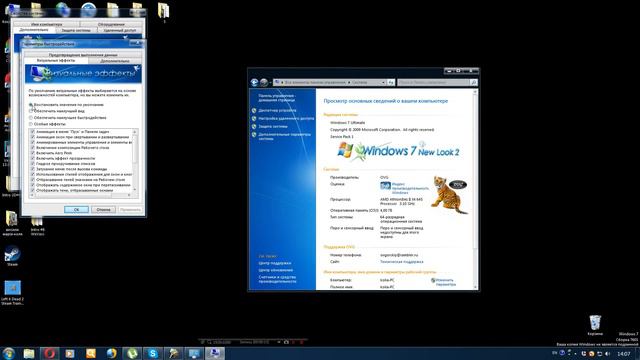Open Windows Update link in sidebar
640x360 pixels.
coord(276,270)
